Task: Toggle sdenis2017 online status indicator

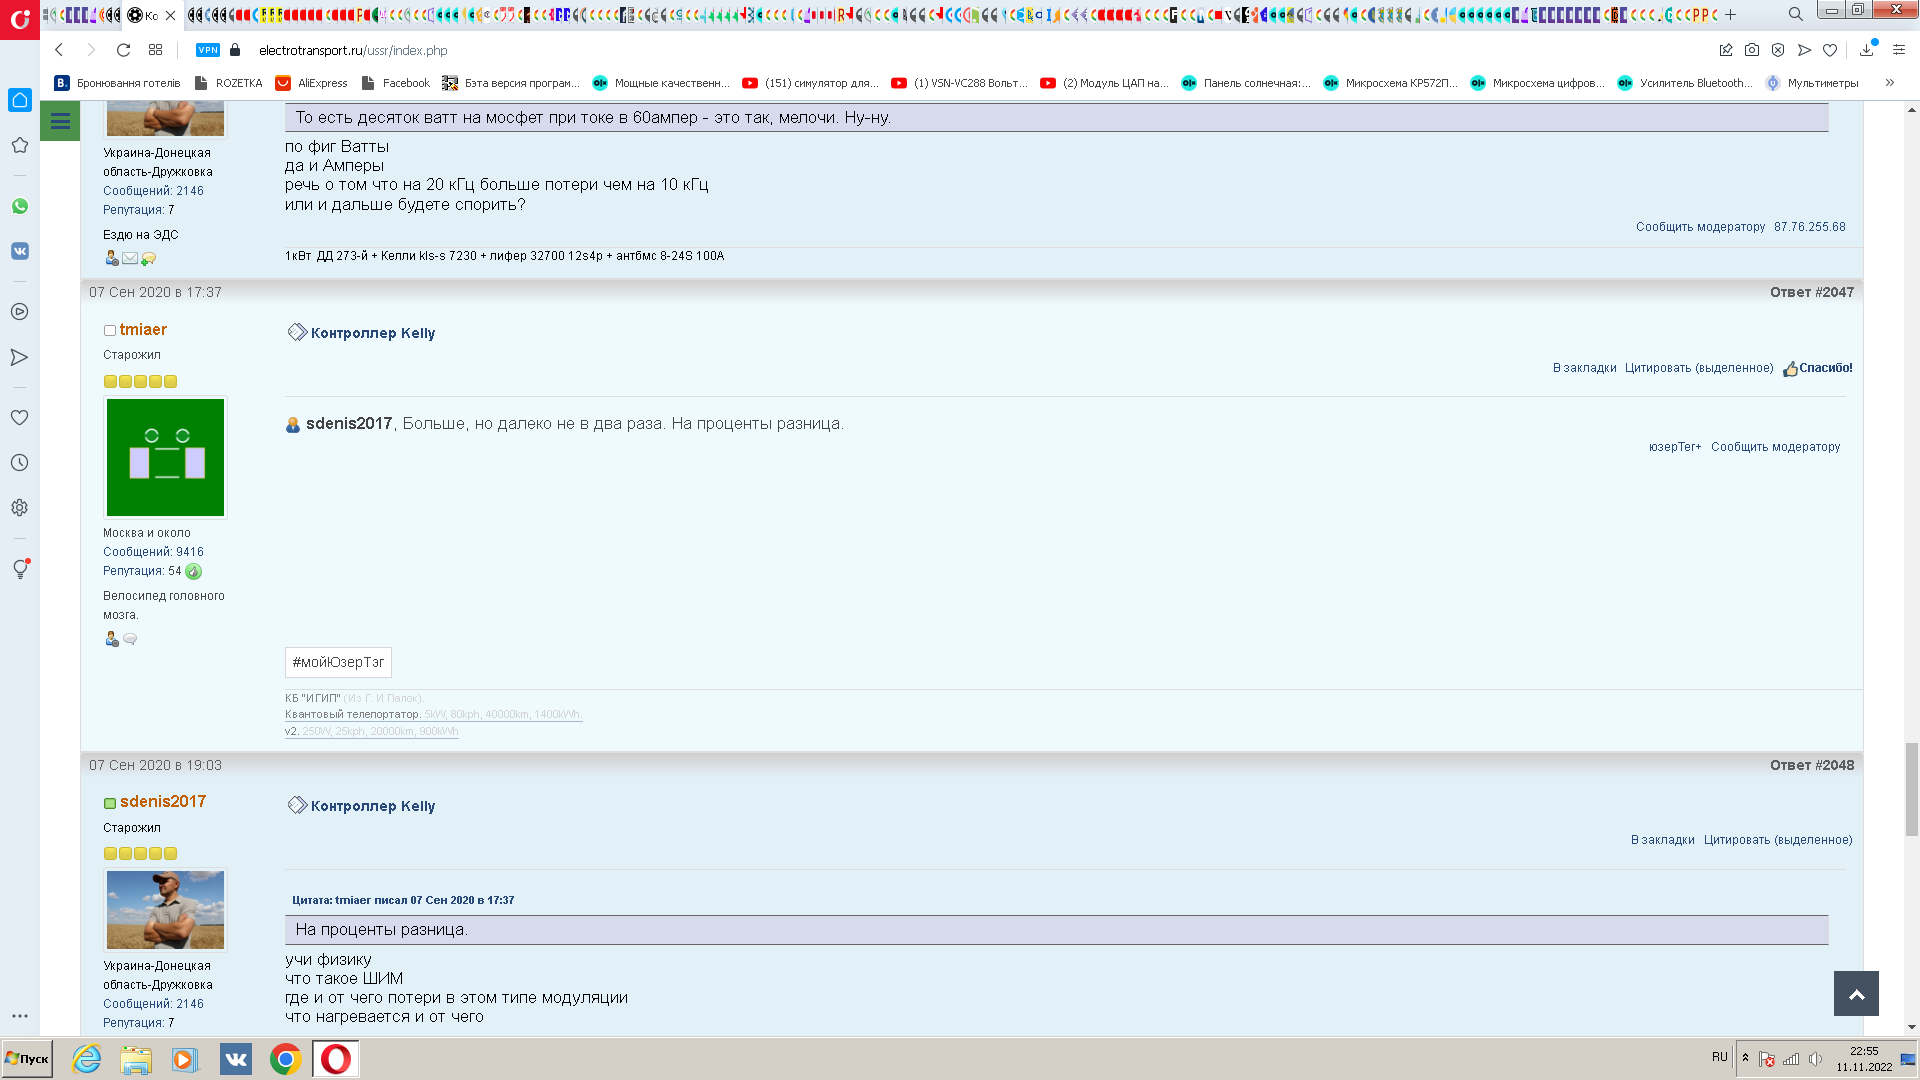Action: (110, 803)
